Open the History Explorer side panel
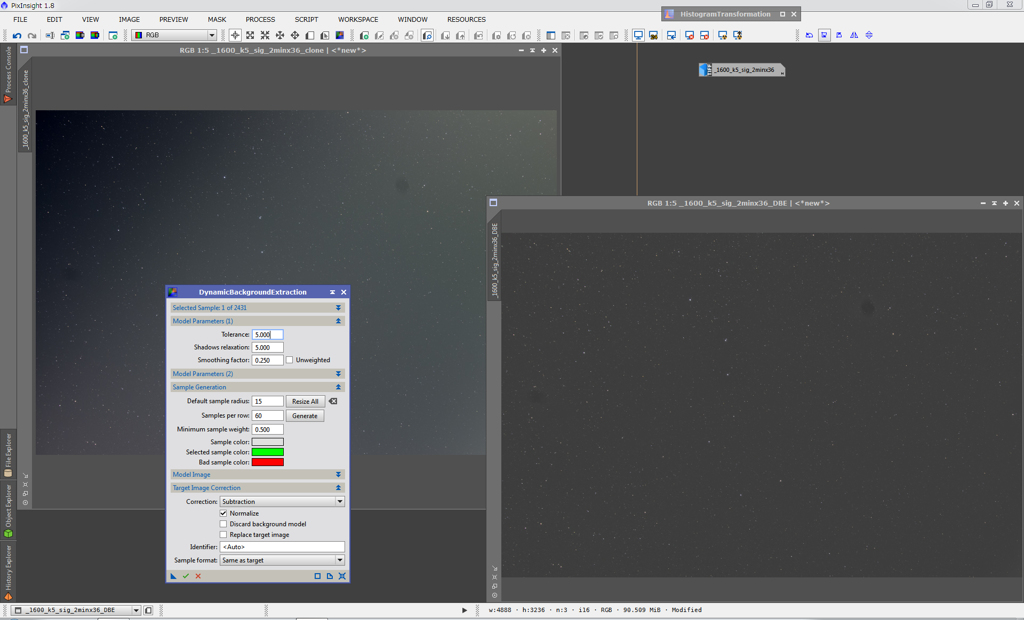 pos(8,573)
